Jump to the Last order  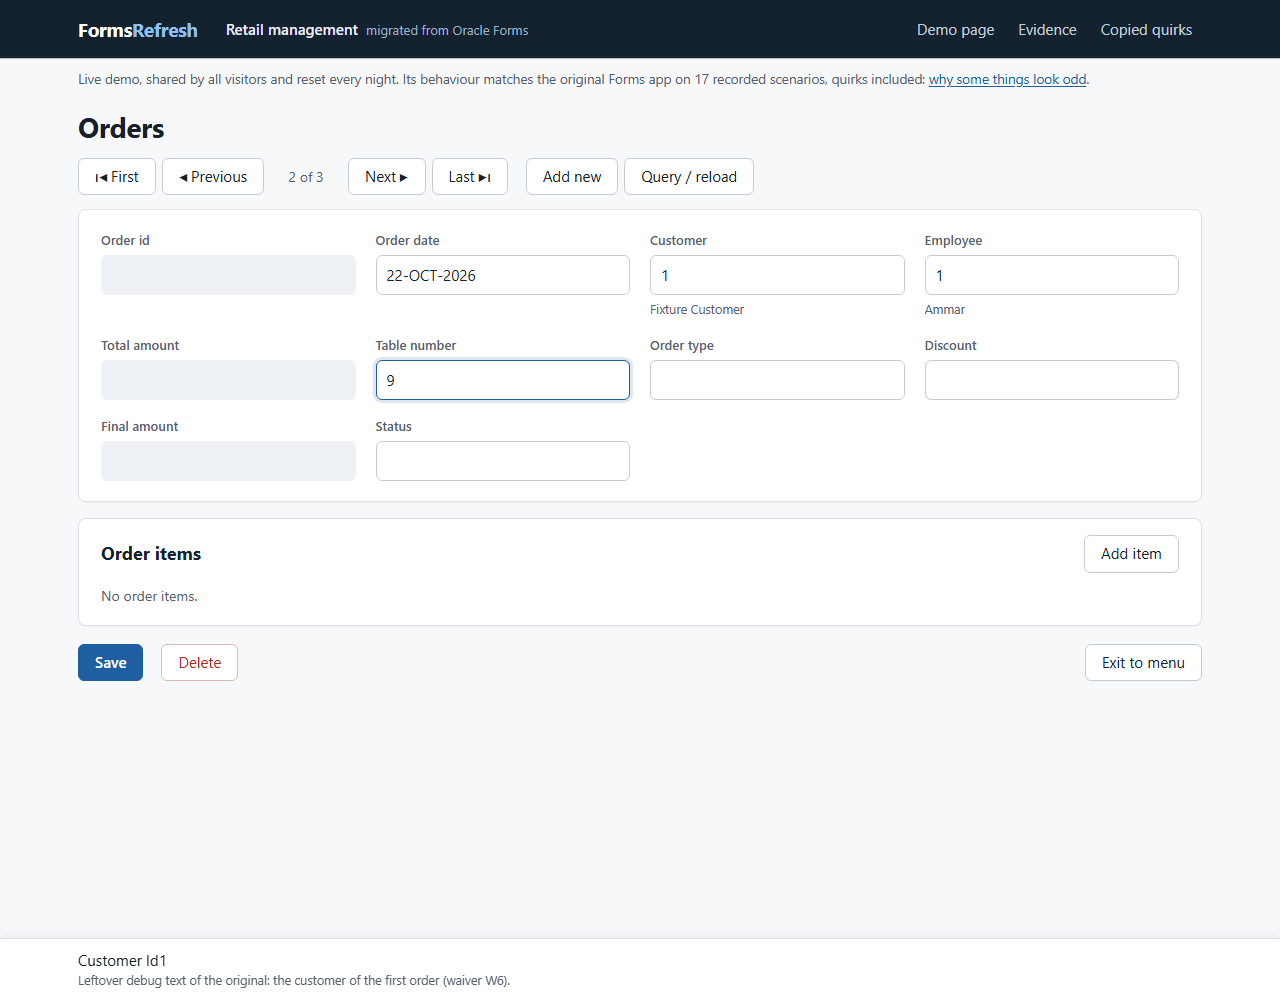pyautogui.click(x=470, y=177)
